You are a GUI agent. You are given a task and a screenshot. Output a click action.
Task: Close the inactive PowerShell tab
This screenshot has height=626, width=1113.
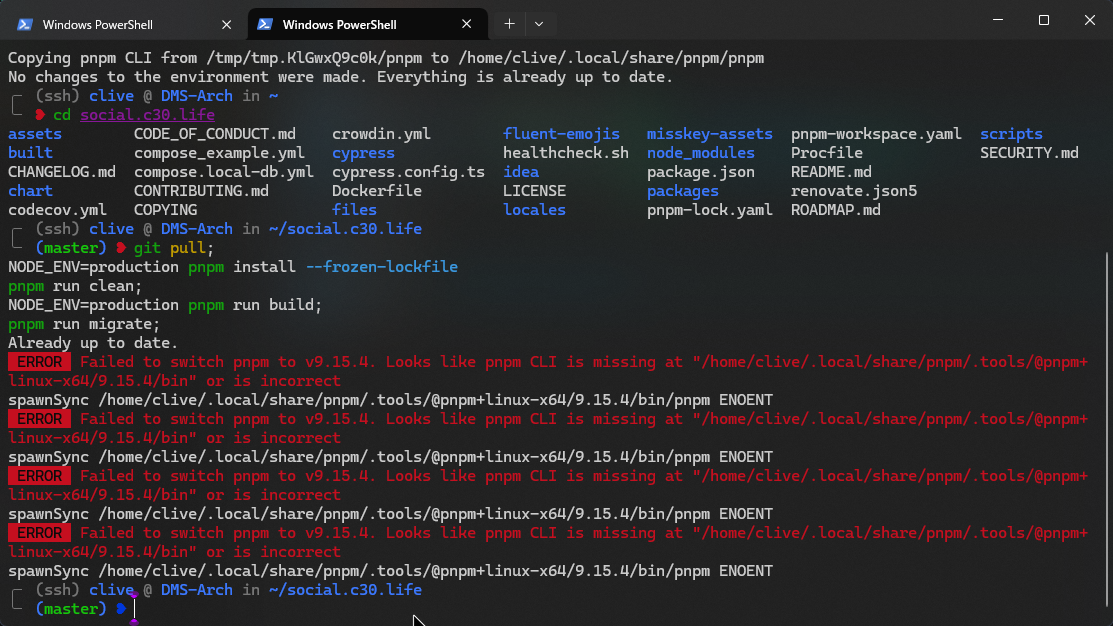click(228, 24)
